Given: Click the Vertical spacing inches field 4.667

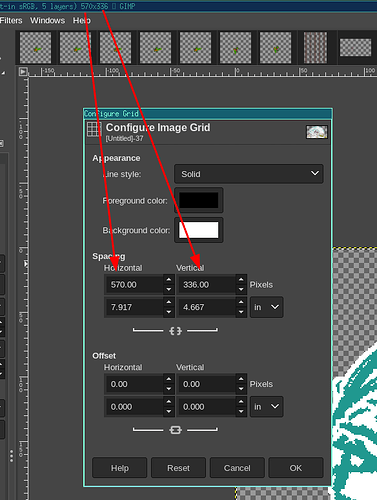Looking at the screenshot, I should click(x=206, y=307).
